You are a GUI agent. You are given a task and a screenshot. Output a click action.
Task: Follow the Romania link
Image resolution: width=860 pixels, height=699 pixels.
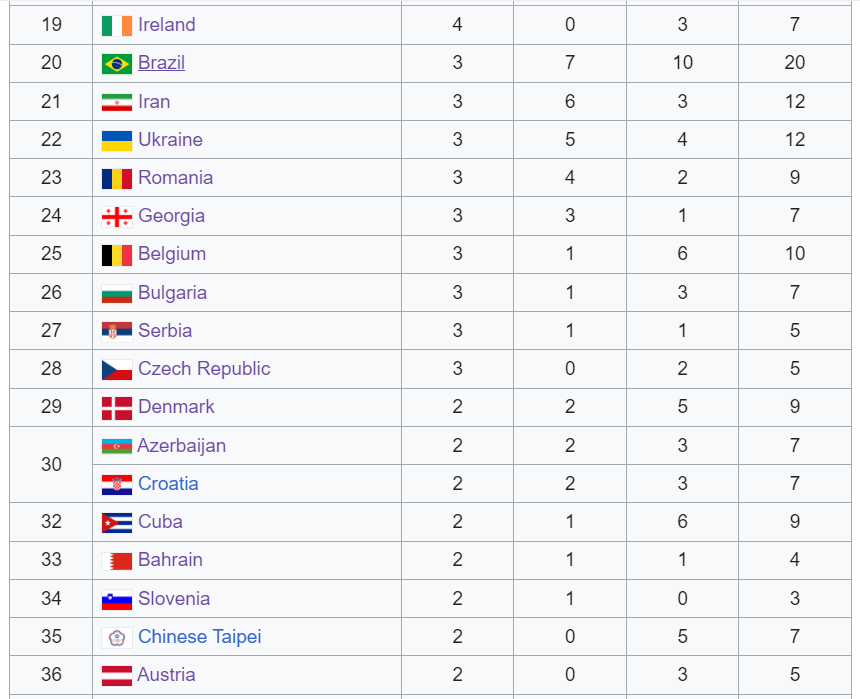point(175,178)
